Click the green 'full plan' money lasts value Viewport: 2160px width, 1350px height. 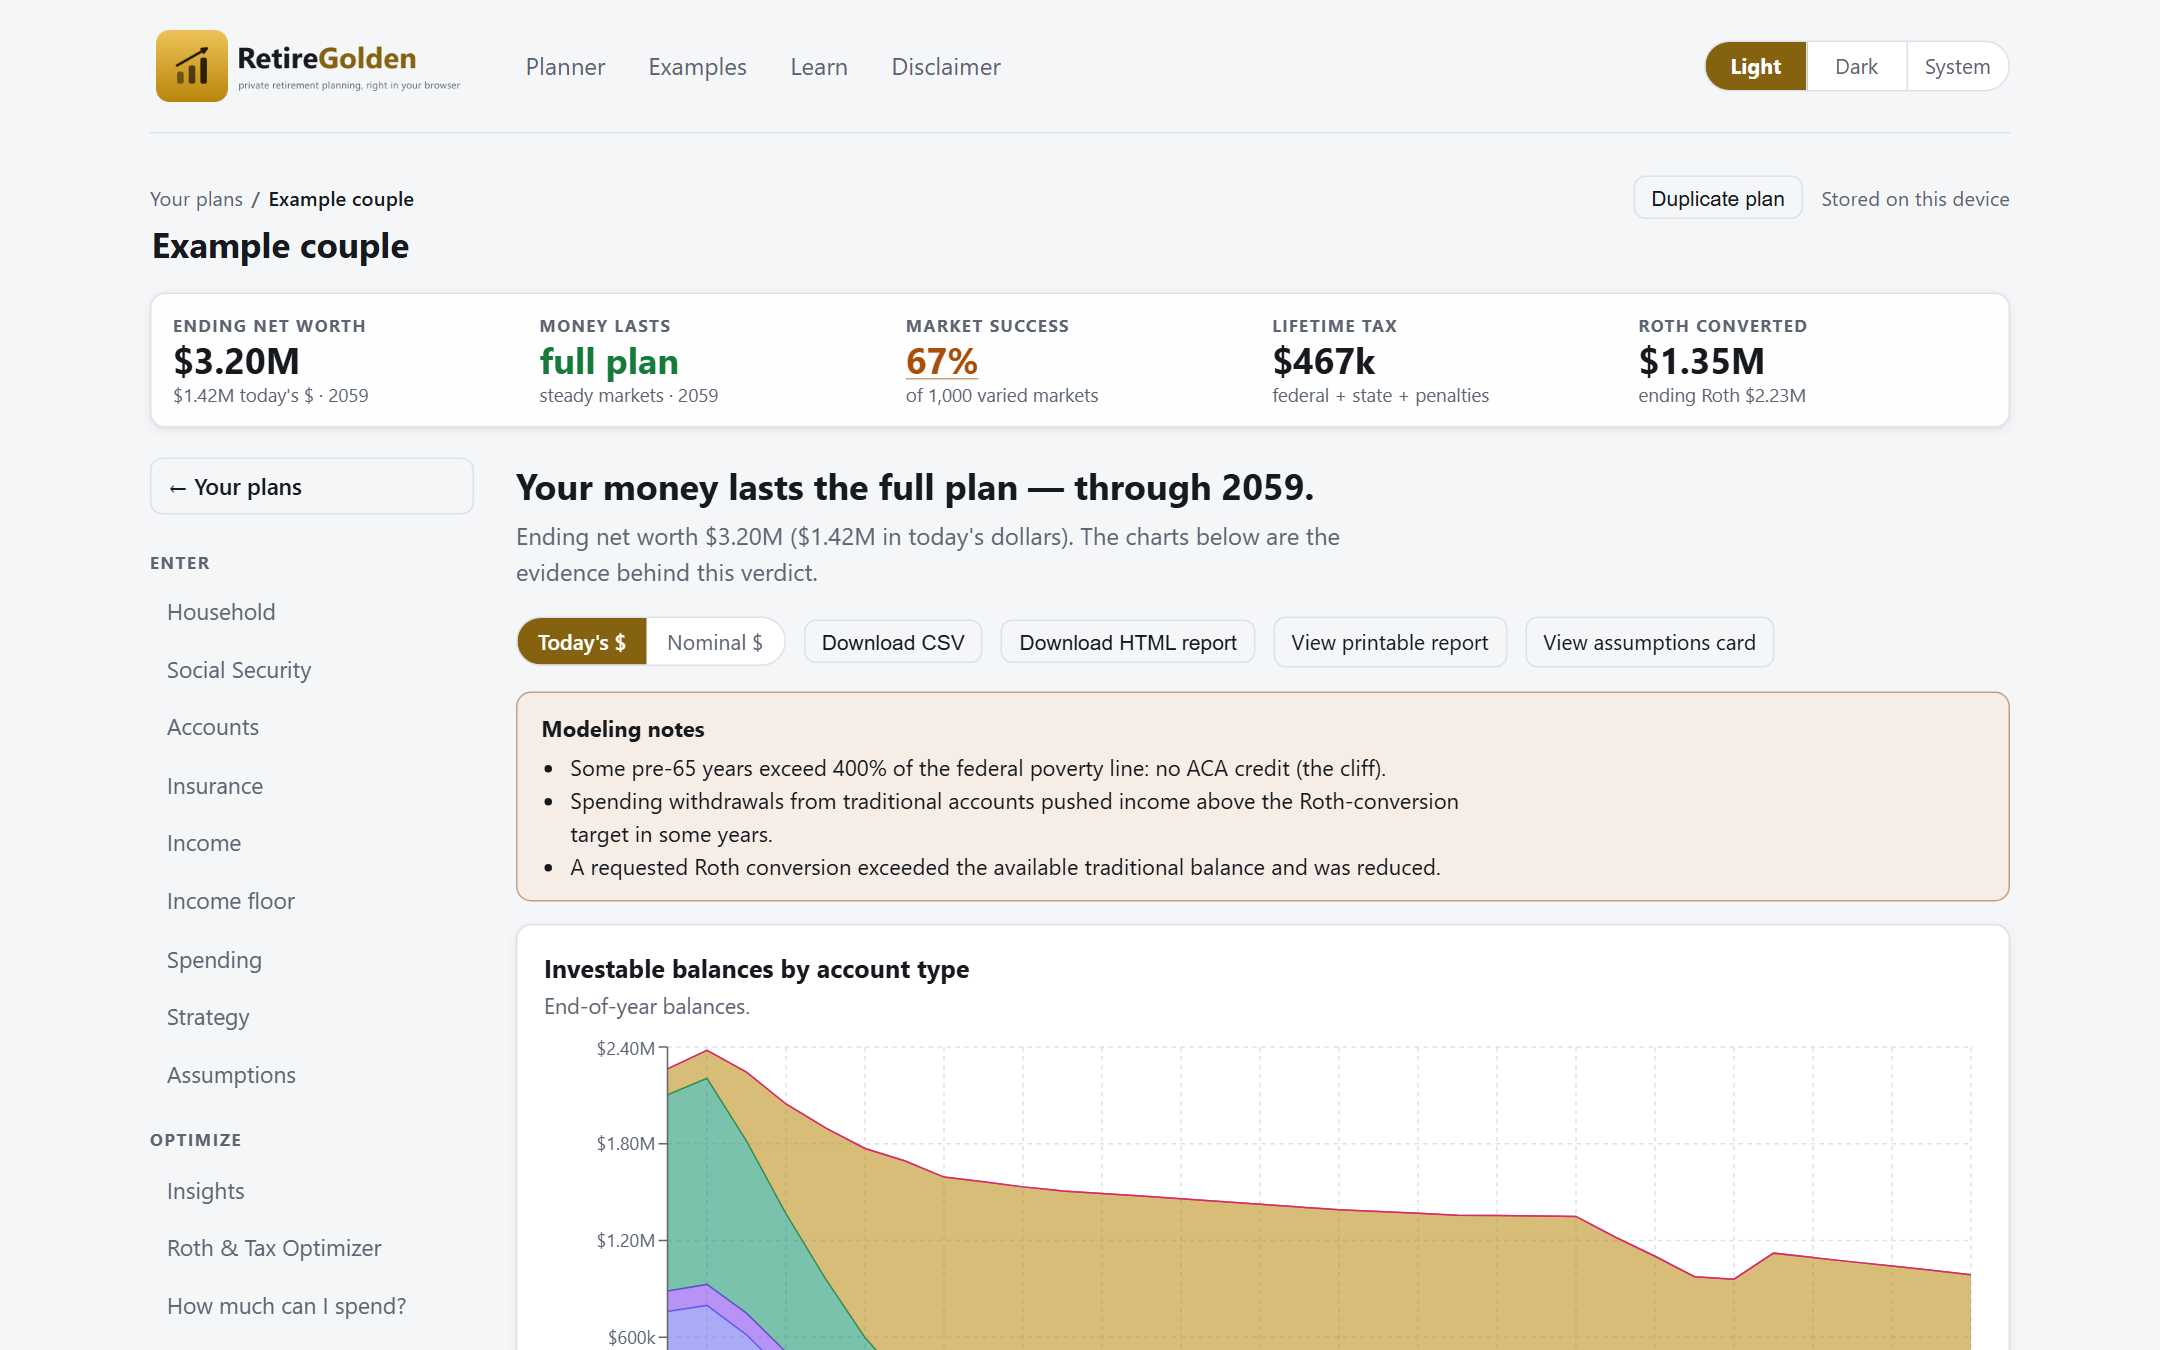click(609, 361)
